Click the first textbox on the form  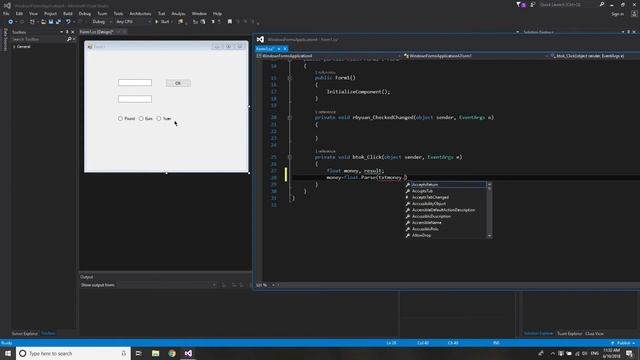[x=135, y=82]
